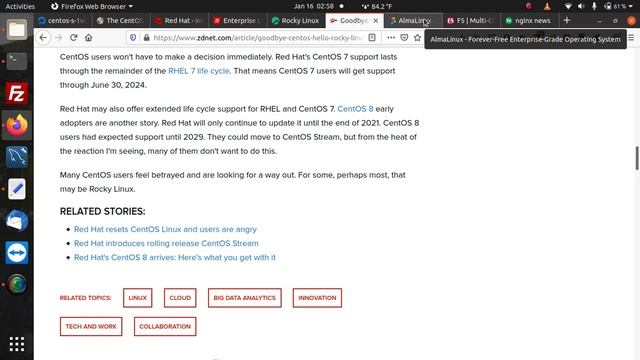The height and width of the screenshot is (360, 640).
Task: Open the clock calendar Jan 16 02:38
Action: (313, 6)
